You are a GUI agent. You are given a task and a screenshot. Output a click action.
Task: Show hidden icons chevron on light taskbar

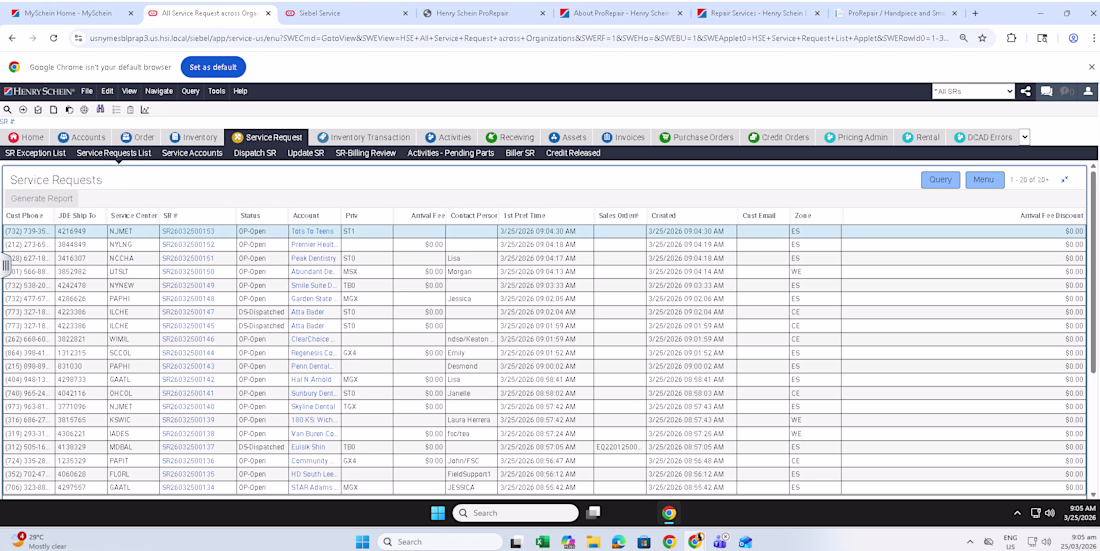coord(970,542)
